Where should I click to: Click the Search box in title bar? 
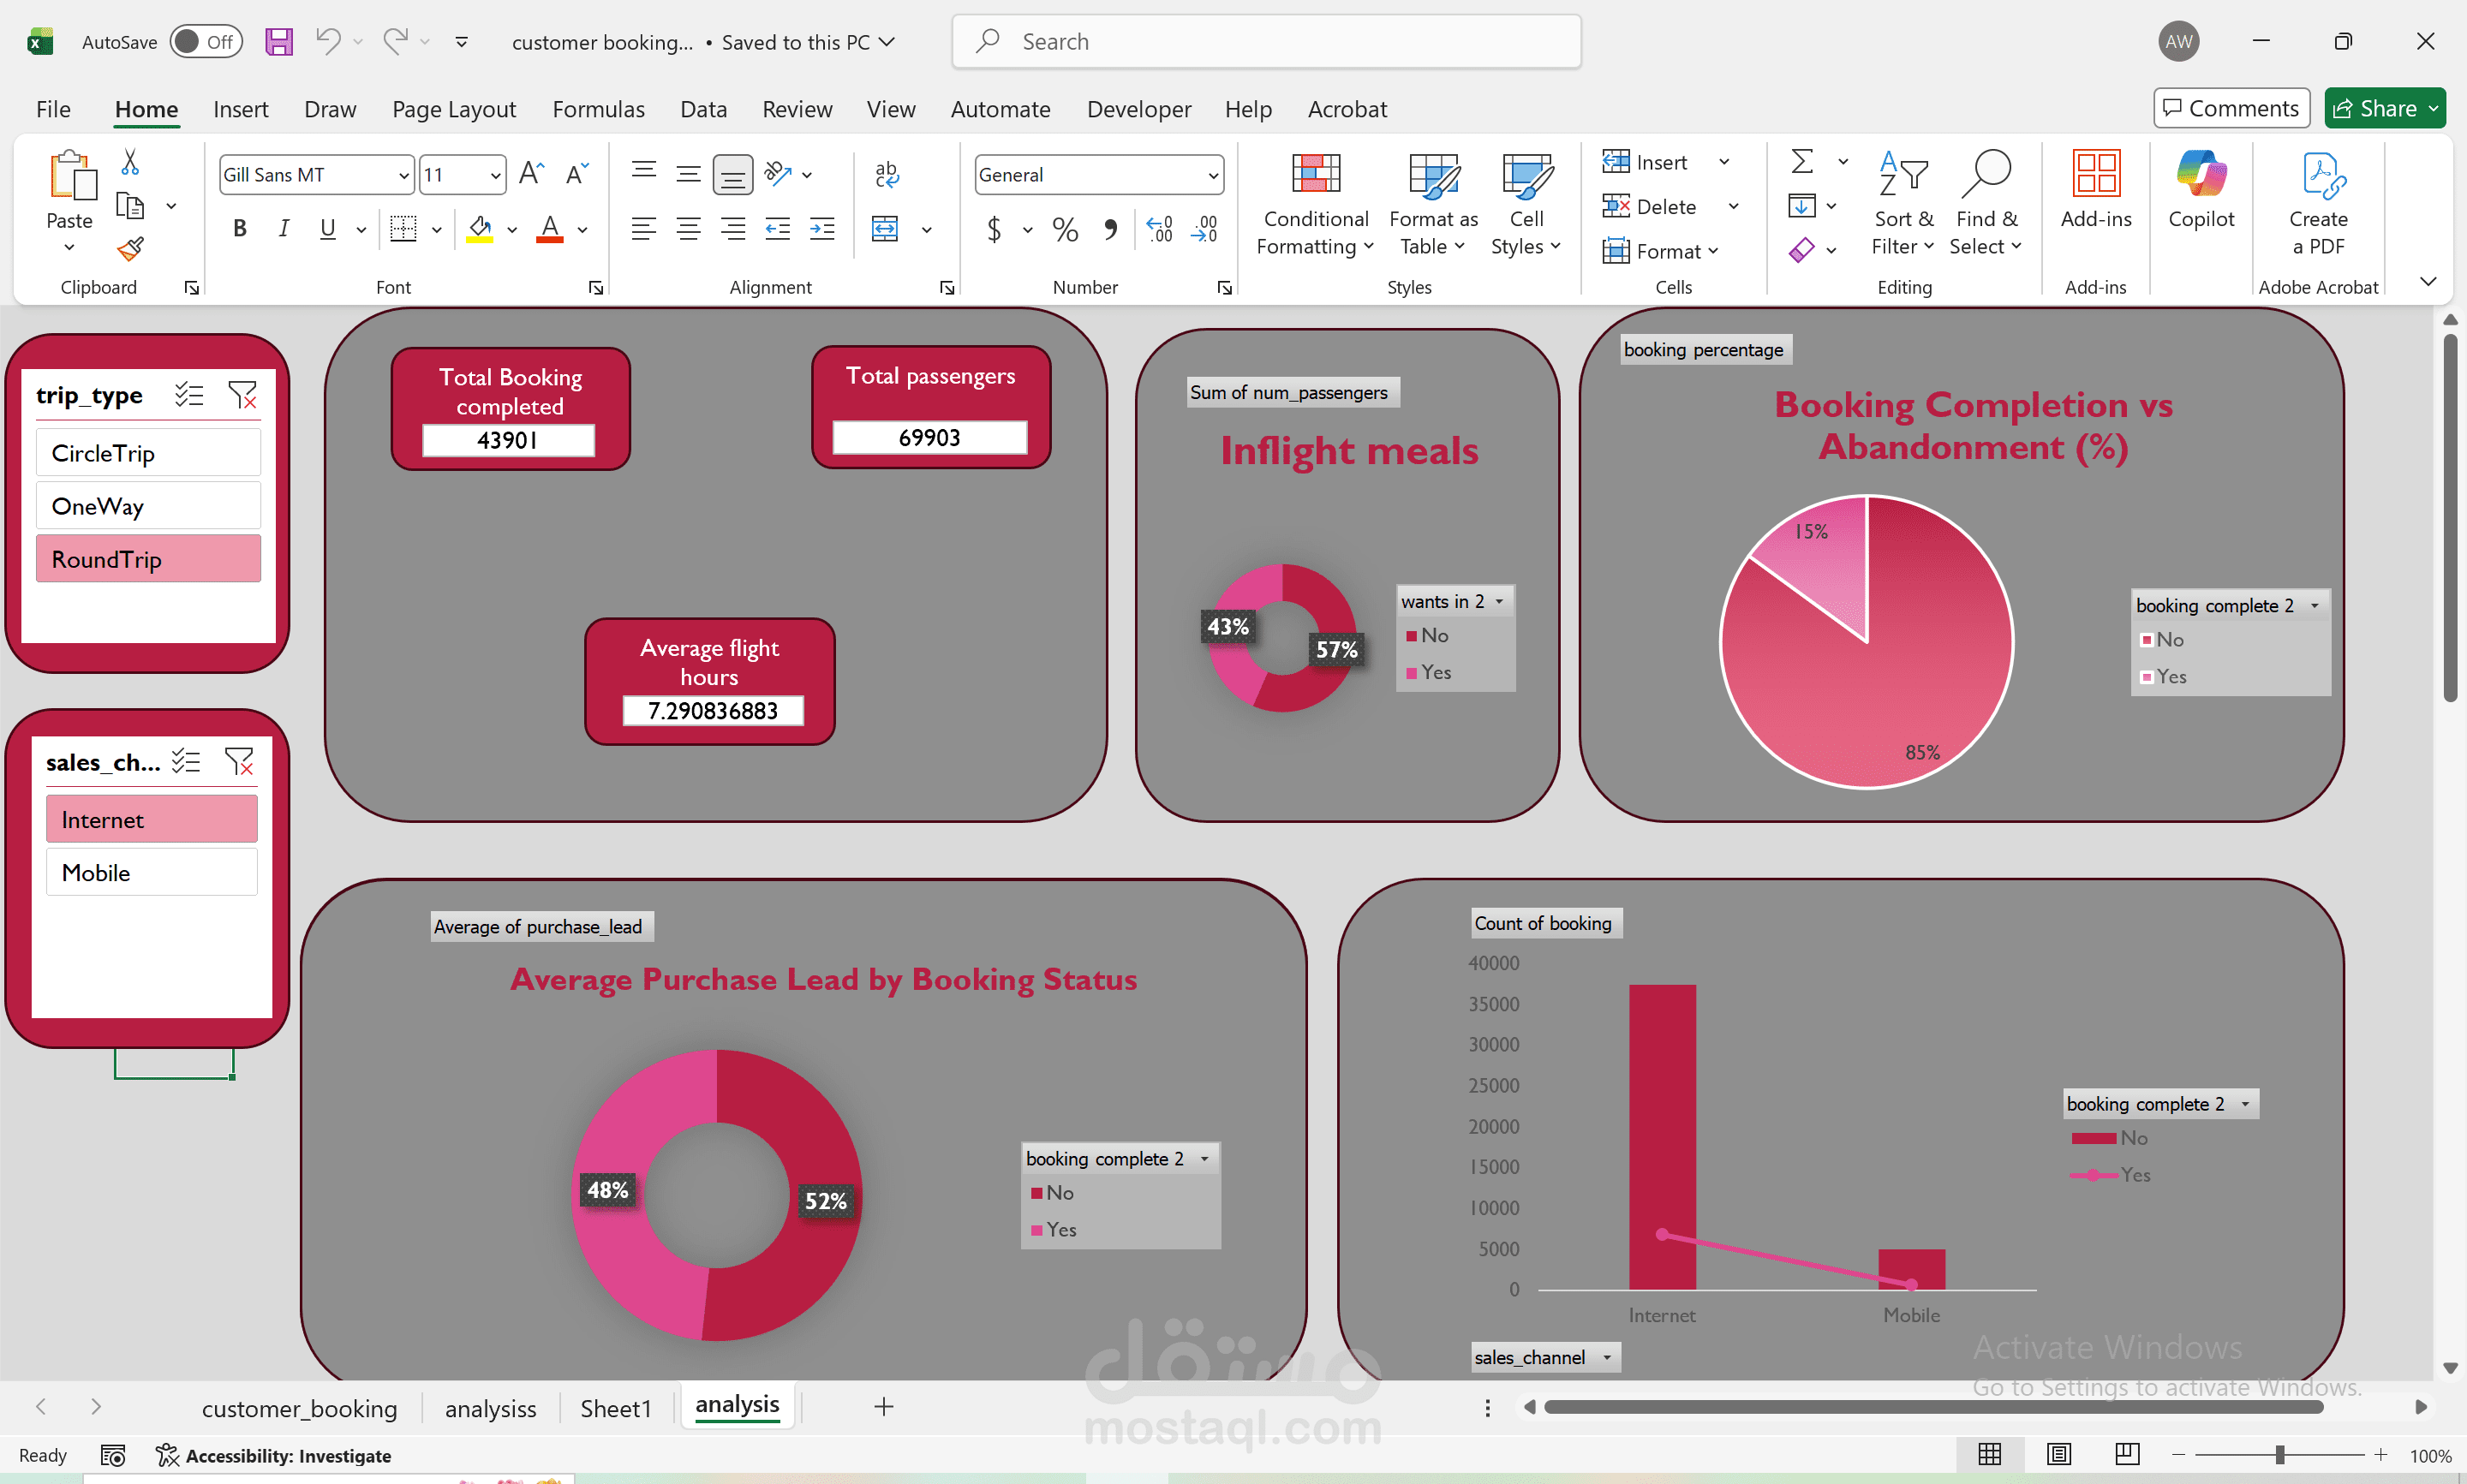coord(1265,41)
